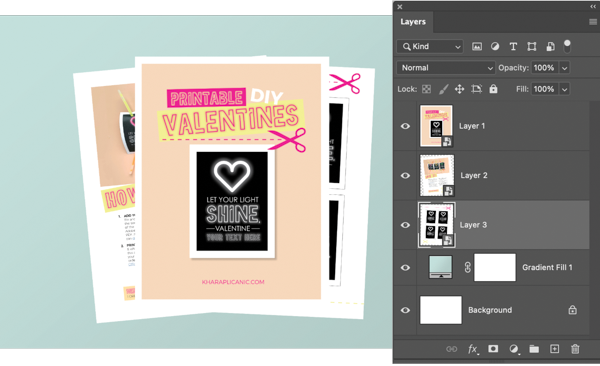Click the Fill label
The height and width of the screenshot is (366, 600).
[x=522, y=89]
